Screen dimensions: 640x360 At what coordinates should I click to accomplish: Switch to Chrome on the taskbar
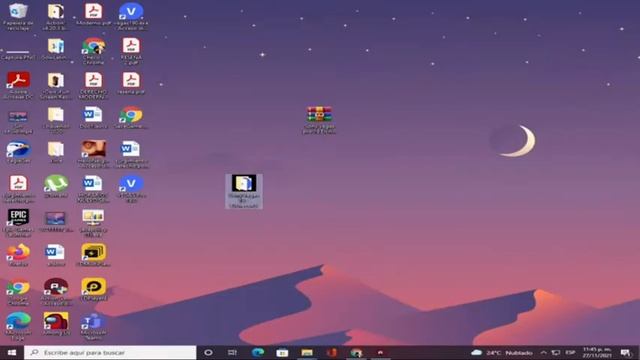tap(356, 352)
